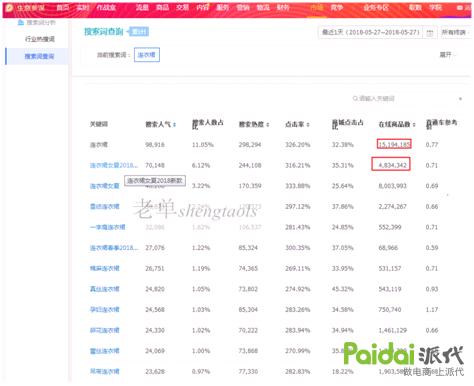The image size is (474, 386).
Task: Open the 交易 top navigation tab
Action: (182, 7)
